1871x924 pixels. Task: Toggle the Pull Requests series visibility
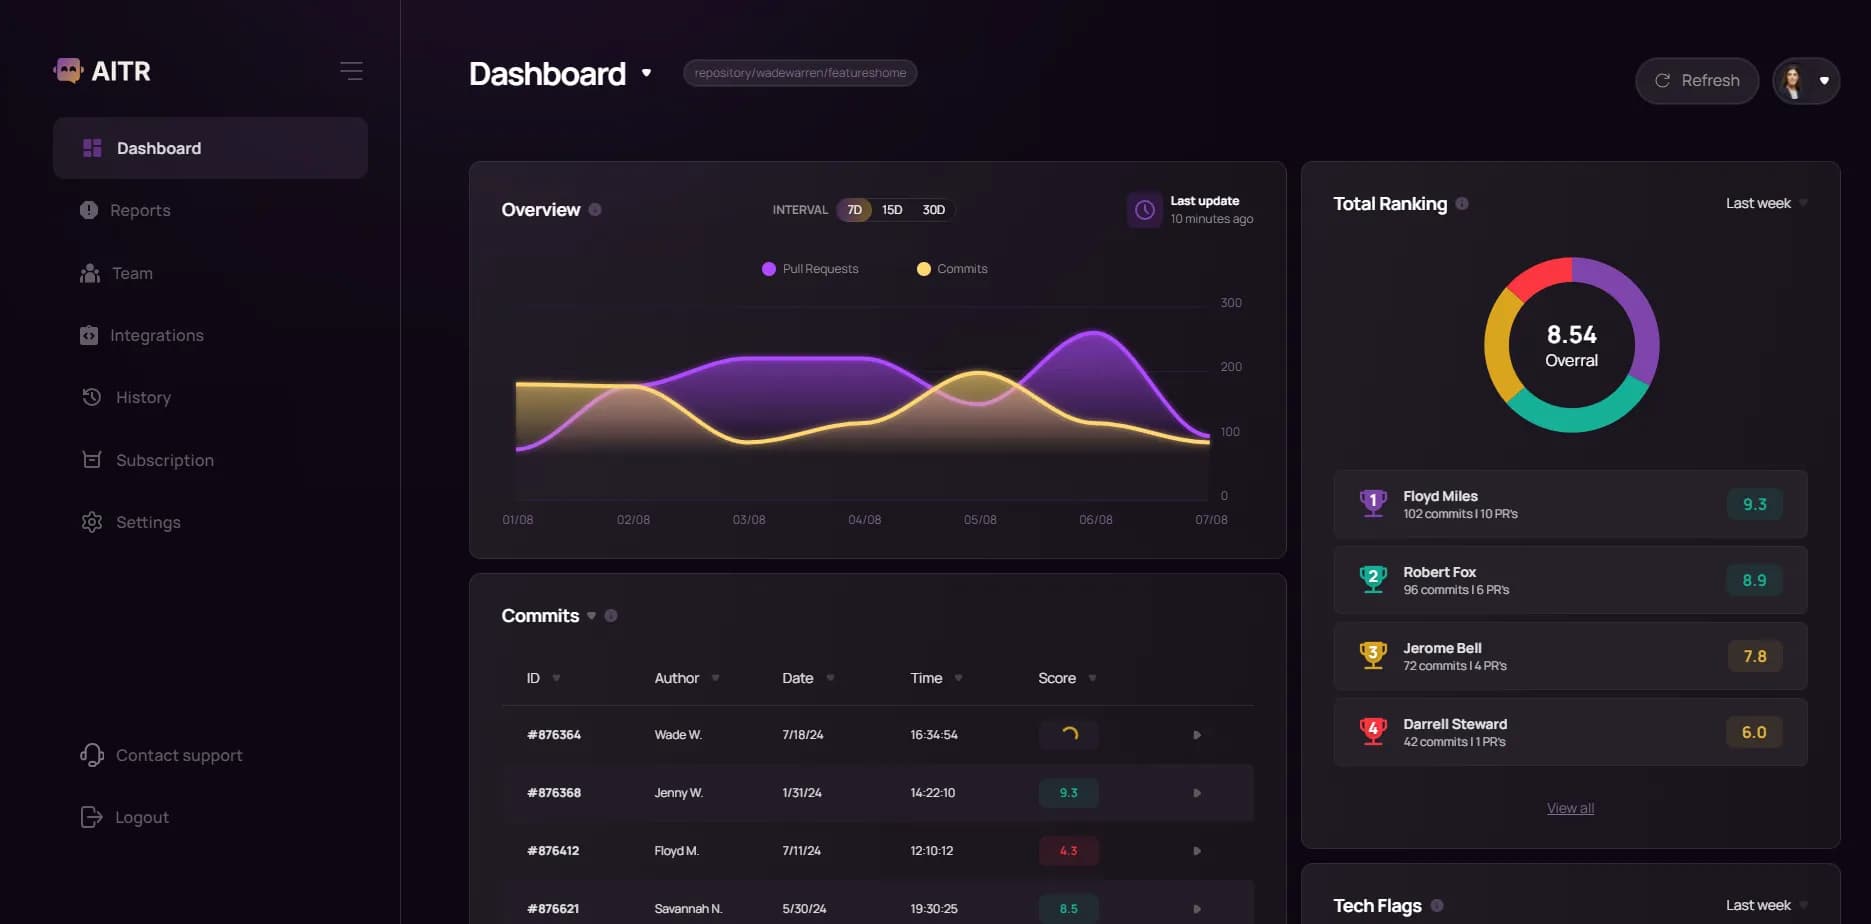point(810,268)
